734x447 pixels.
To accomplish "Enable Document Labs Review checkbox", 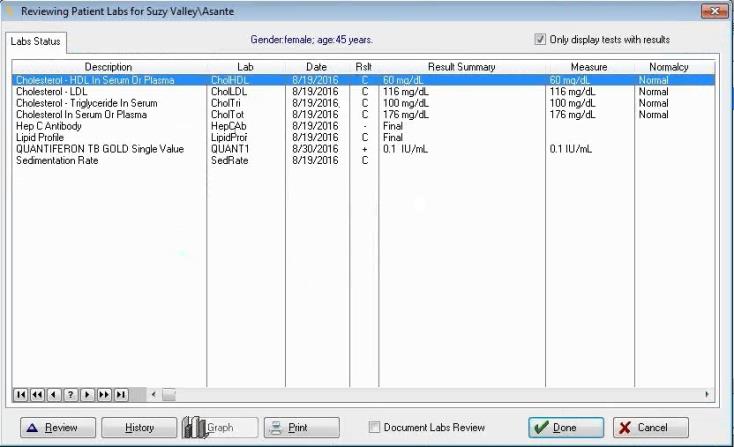I will pyautogui.click(x=374, y=427).
